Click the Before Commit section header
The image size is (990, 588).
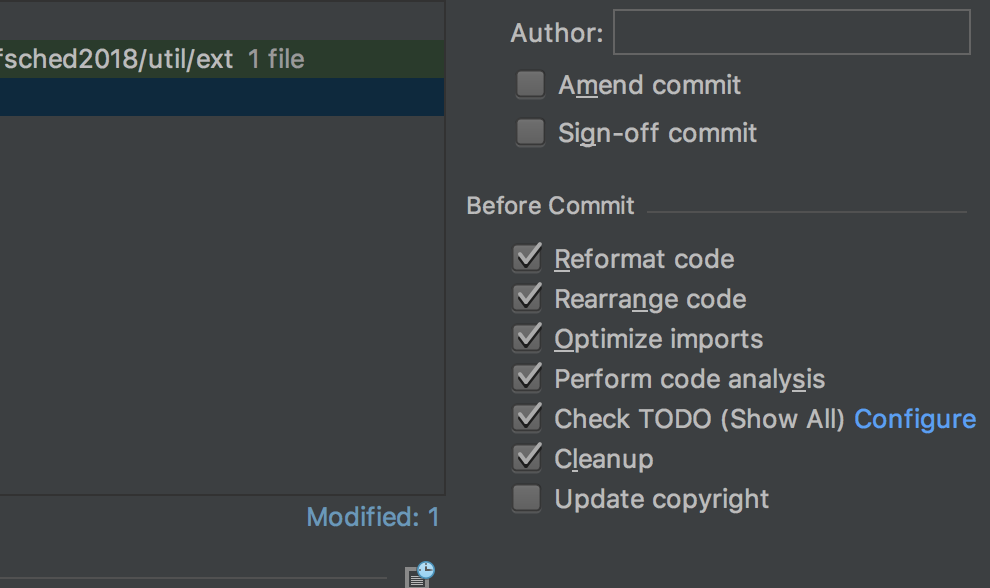pos(550,205)
